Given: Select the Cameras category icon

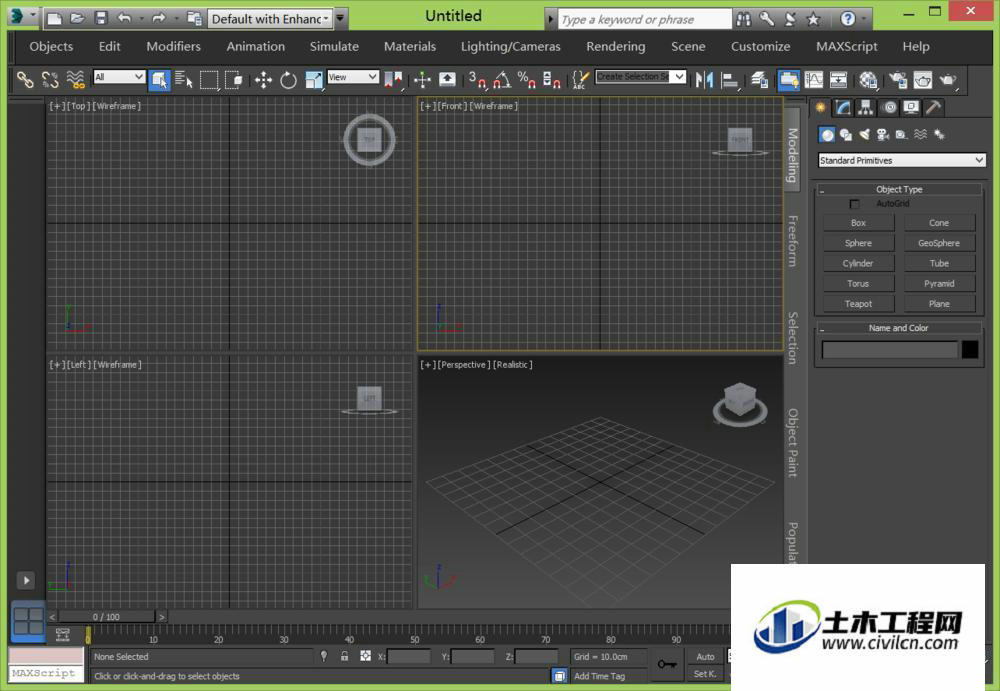Looking at the screenshot, I should click(x=883, y=135).
